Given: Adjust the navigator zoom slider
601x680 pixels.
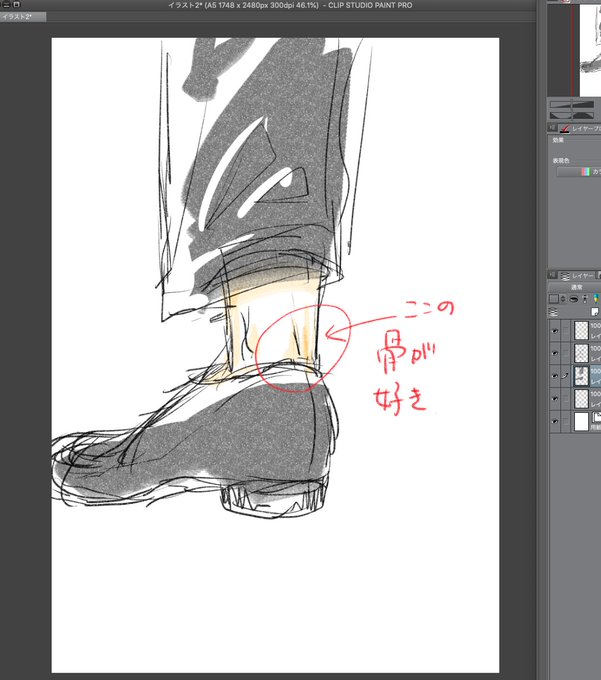Looking at the screenshot, I should pyautogui.click(x=572, y=105).
